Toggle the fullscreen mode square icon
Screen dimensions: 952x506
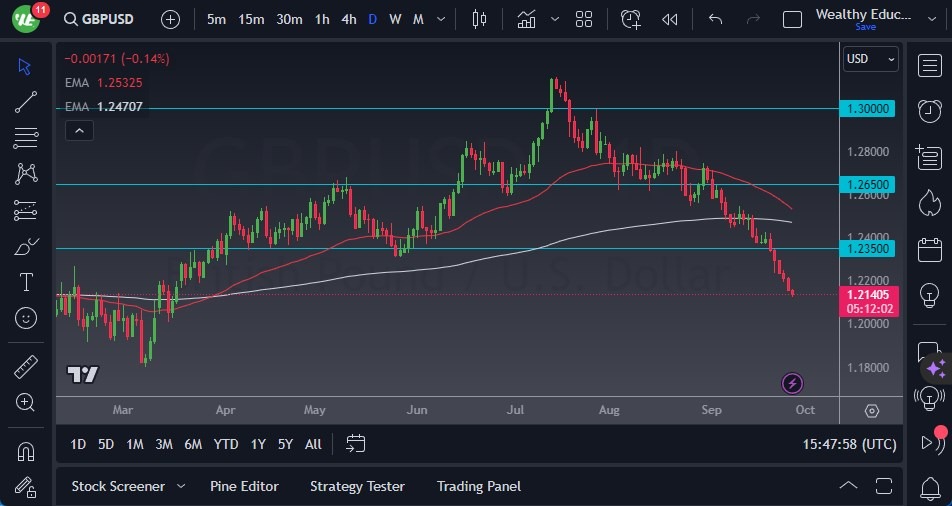point(792,19)
